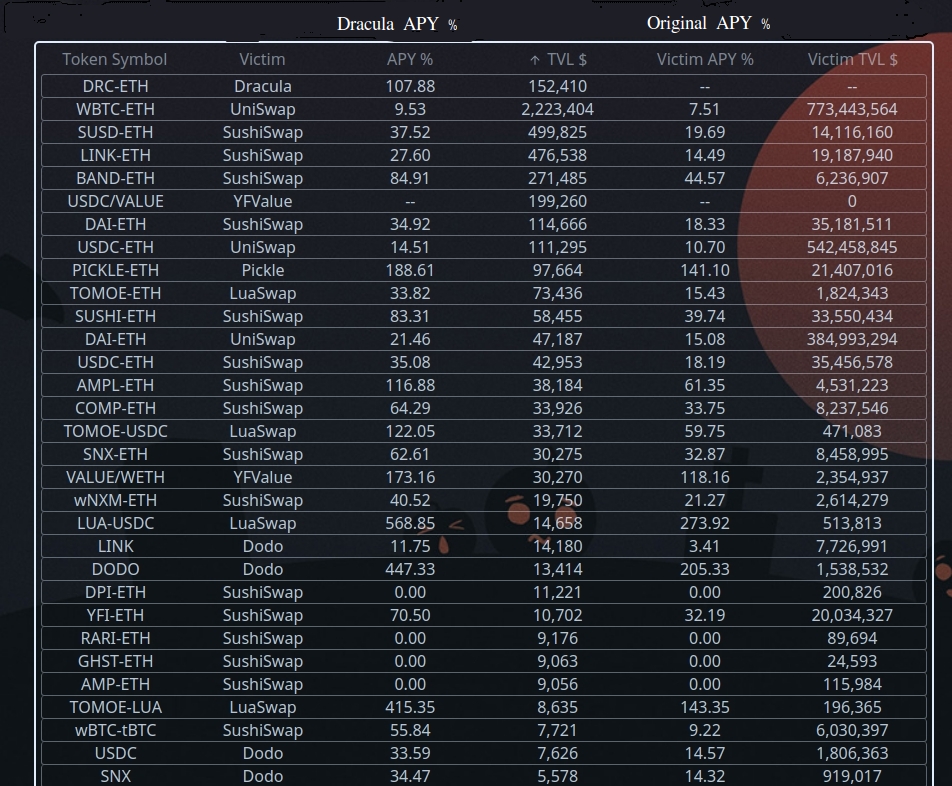Click APY value 188.61
This screenshot has width=952, height=786.
(x=410, y=271)
